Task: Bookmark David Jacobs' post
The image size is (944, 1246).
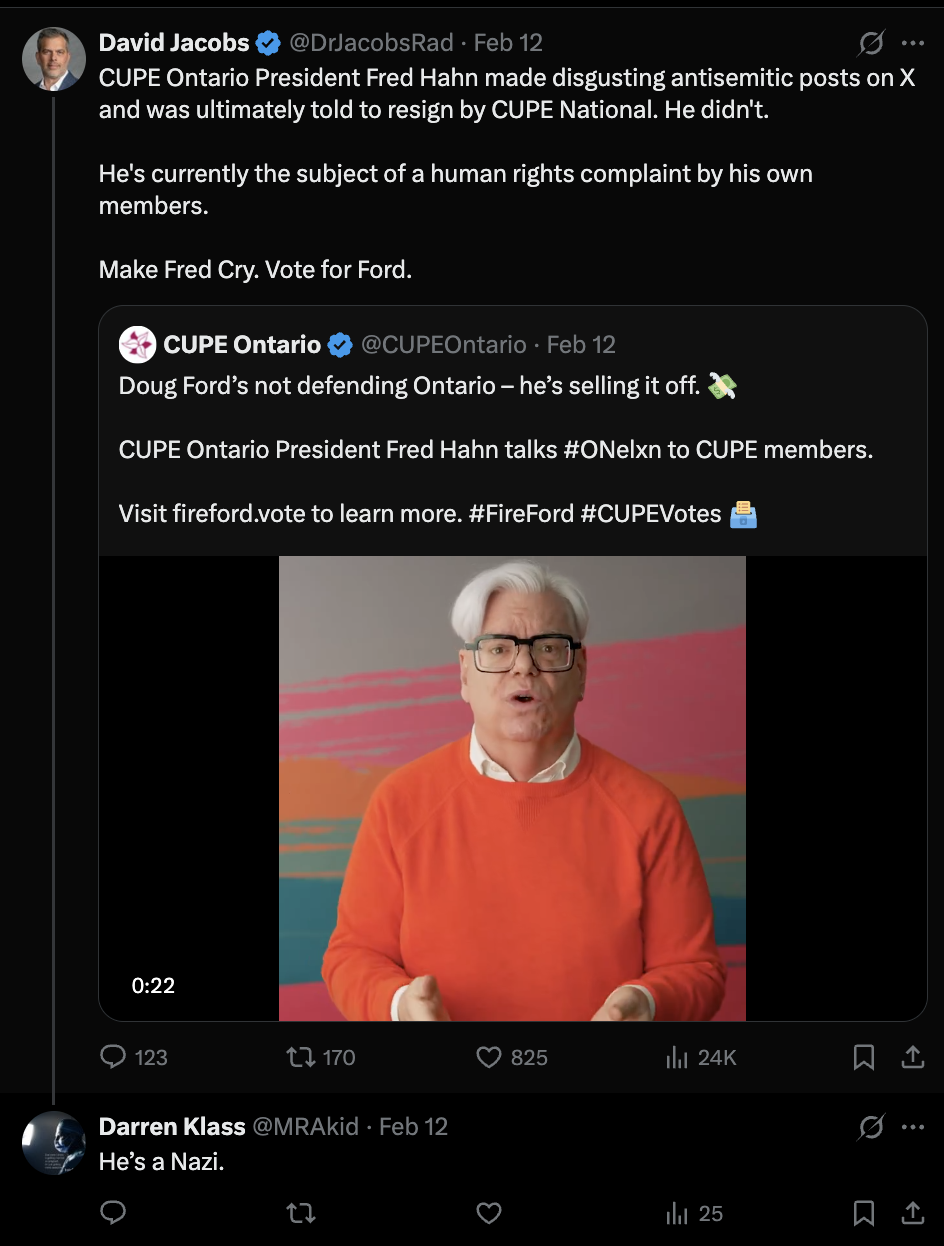Action: pyautogui.click(x=864, y=1057)
